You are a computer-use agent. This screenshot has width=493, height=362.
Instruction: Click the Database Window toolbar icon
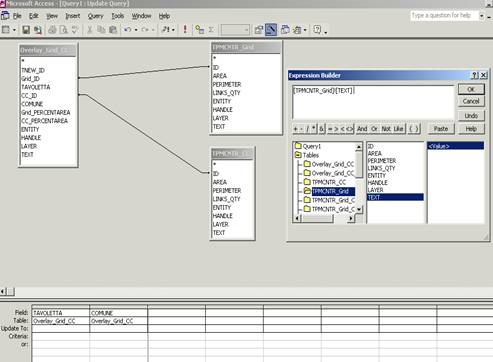tap(285, 30)
